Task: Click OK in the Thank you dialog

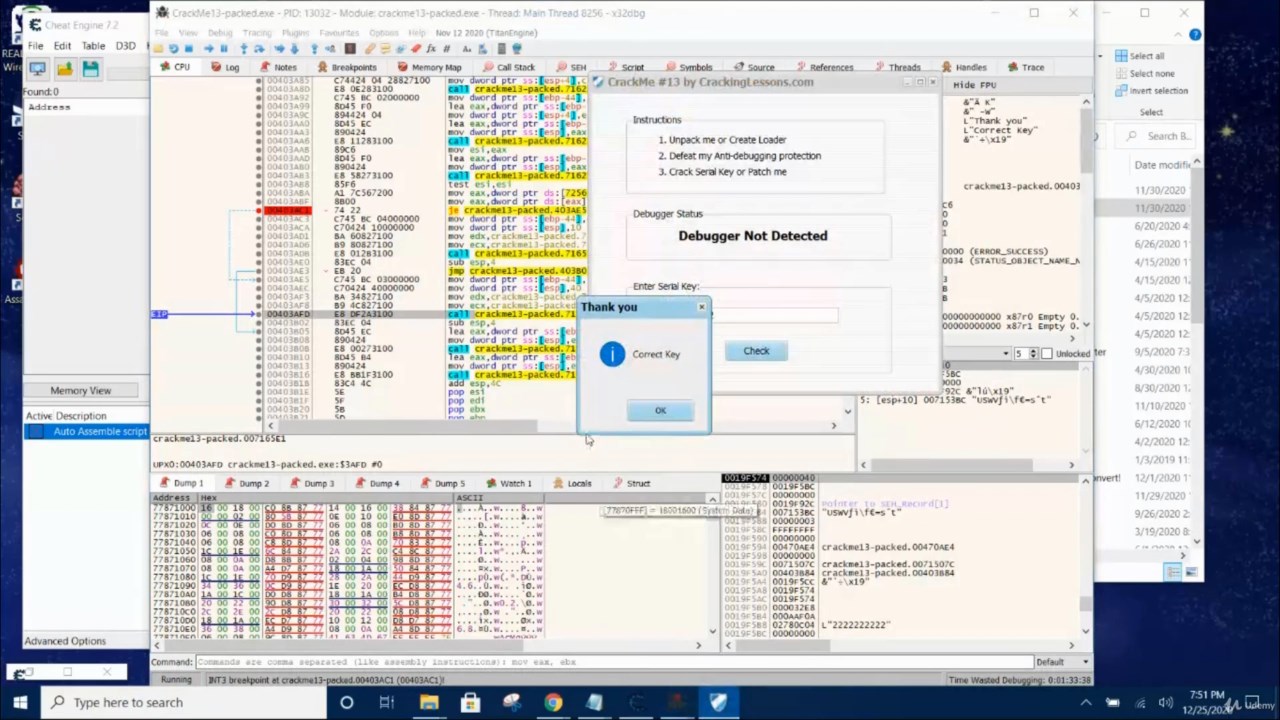Action: [660, 411]
